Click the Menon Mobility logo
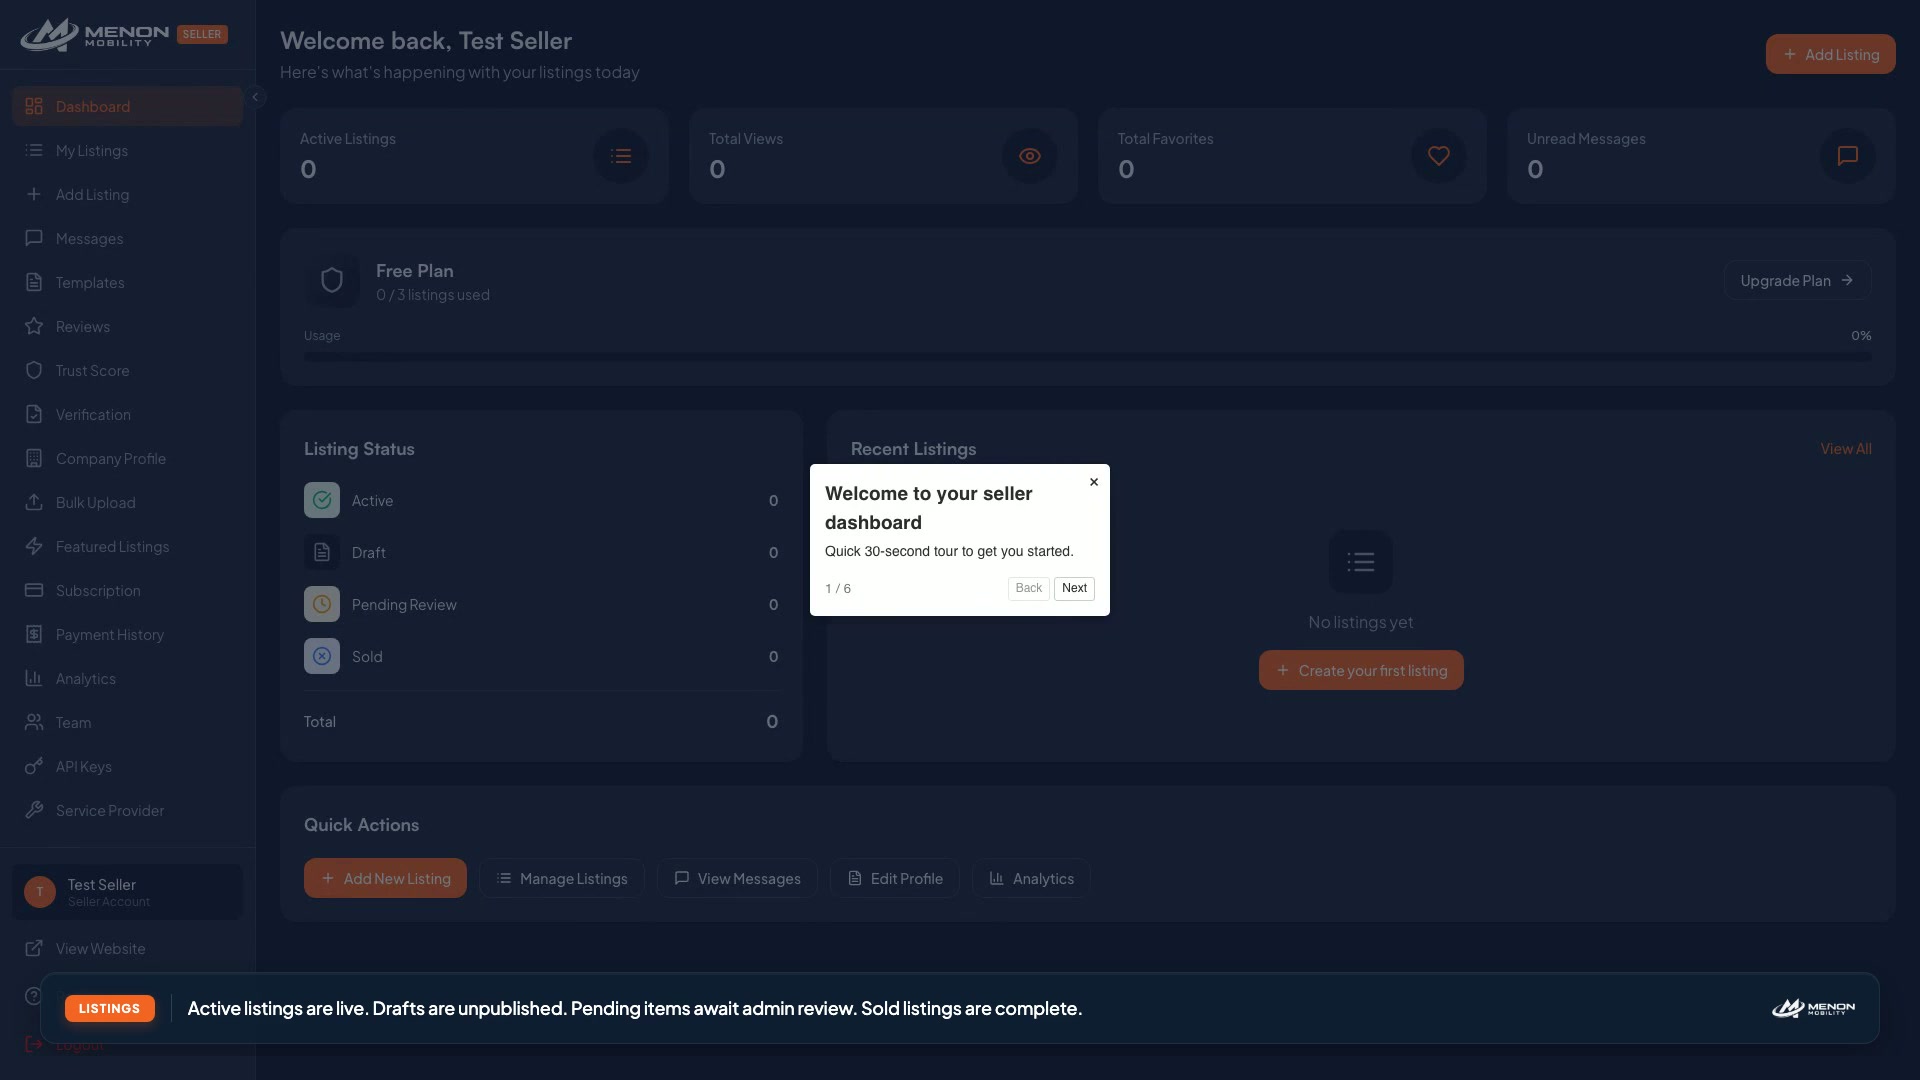 click(95, 35)
